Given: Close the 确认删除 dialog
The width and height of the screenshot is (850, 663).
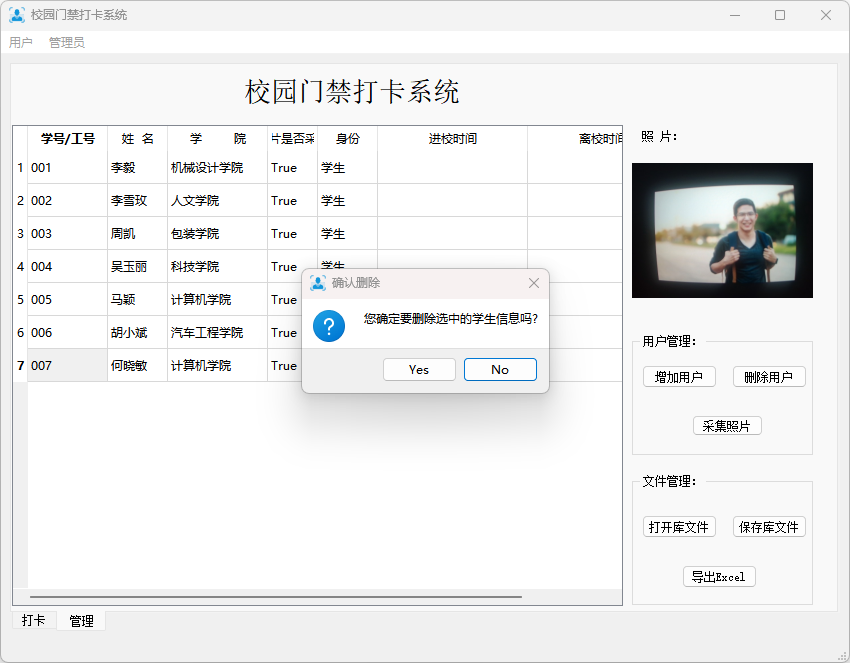Looking at the screenshot, I should 533,283.
